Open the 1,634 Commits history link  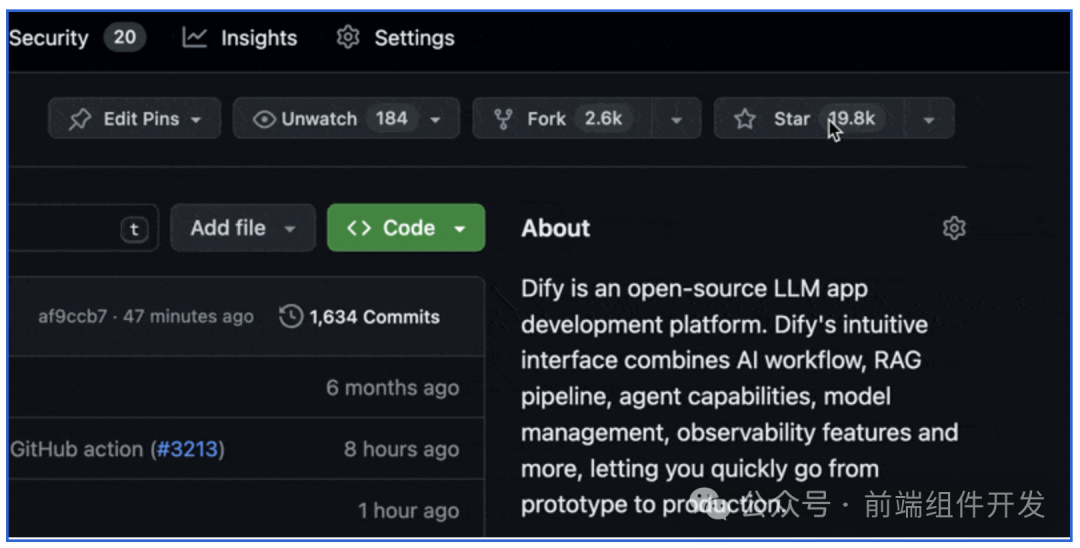tap(360, 317)
